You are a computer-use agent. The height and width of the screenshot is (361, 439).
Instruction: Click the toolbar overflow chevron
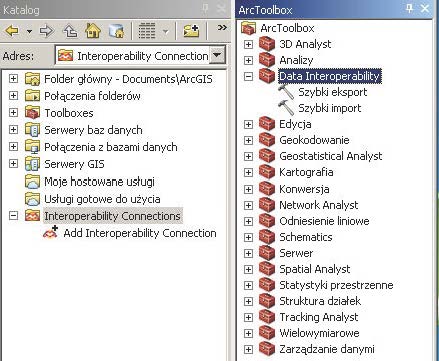coord(222,28)
